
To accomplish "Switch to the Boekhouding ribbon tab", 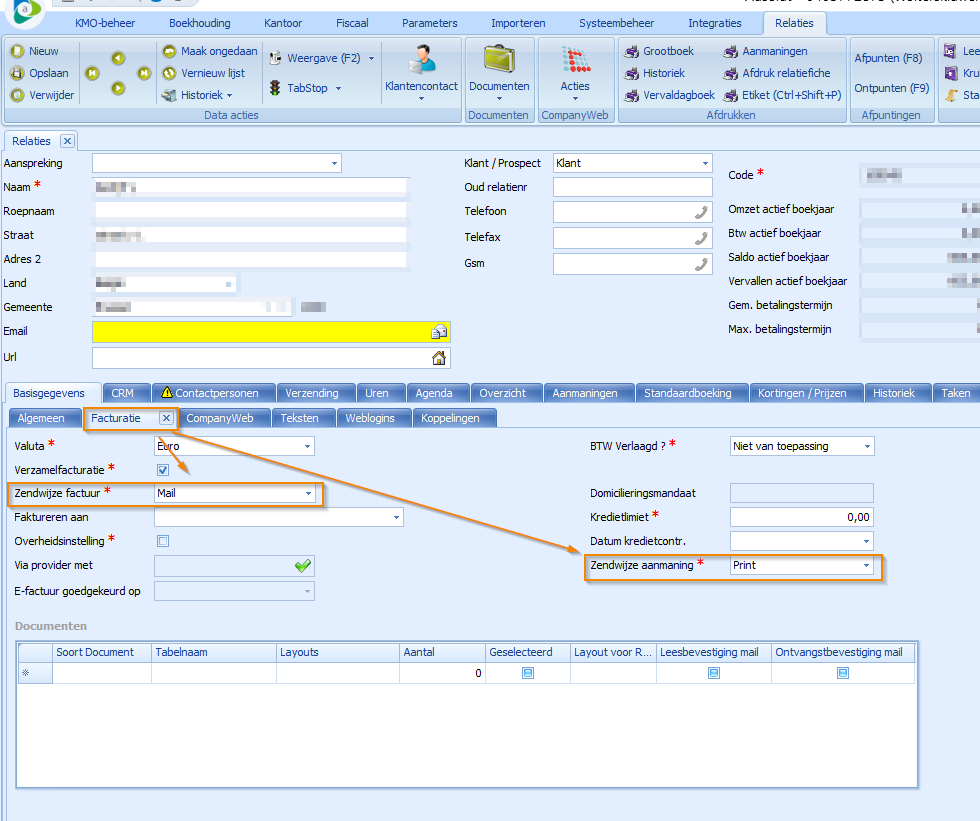I will [199, 23].
